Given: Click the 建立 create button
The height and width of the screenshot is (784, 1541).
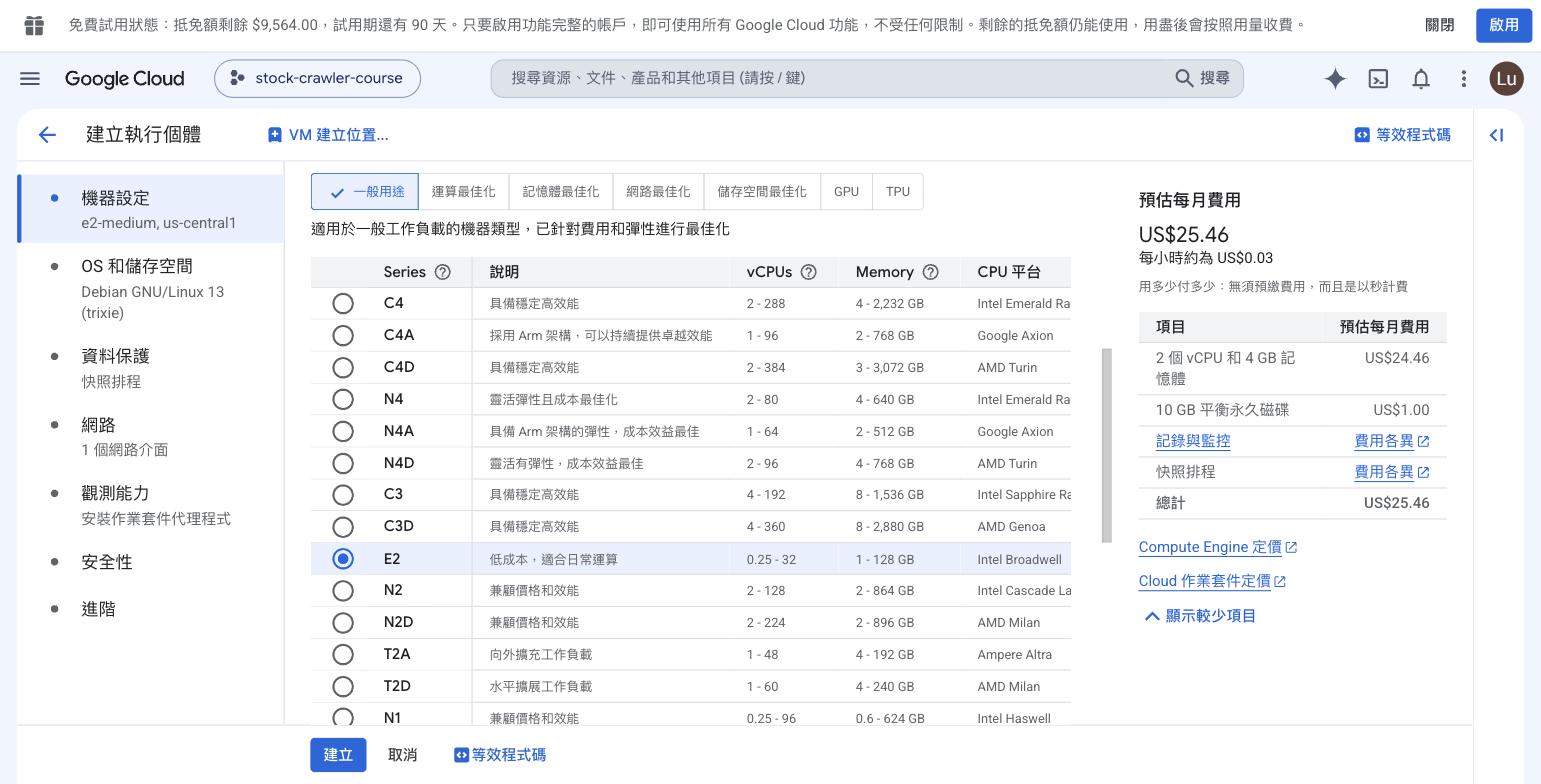Looking at the screenshot, I should point(338,755).
